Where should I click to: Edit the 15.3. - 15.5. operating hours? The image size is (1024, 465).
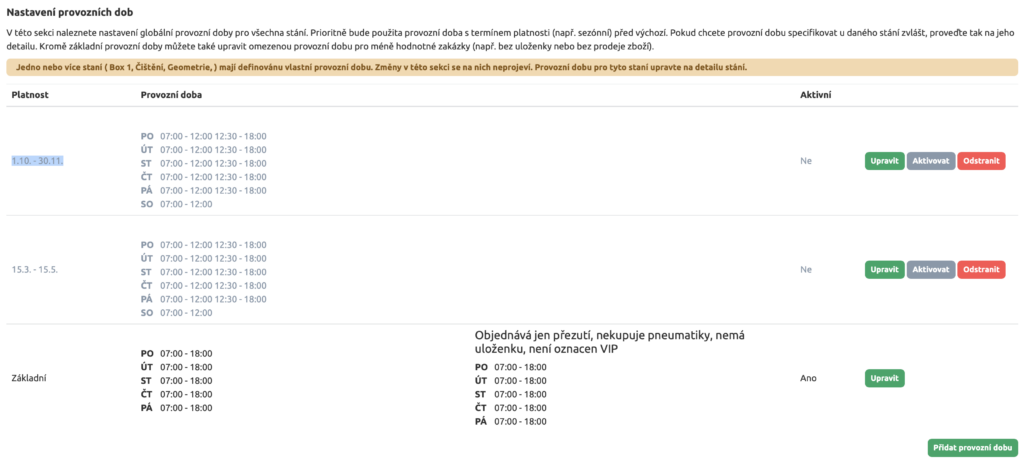pos(885,270)
